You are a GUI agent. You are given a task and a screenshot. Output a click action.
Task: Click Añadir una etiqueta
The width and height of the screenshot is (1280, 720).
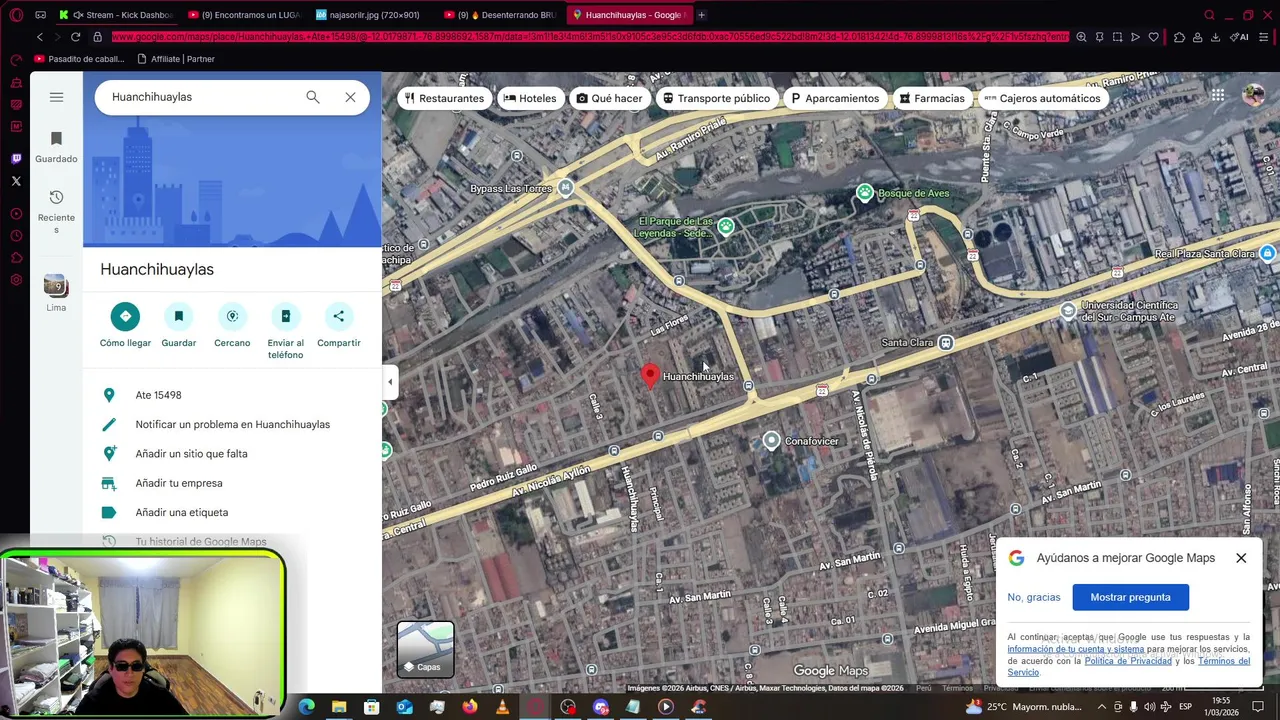232,512
